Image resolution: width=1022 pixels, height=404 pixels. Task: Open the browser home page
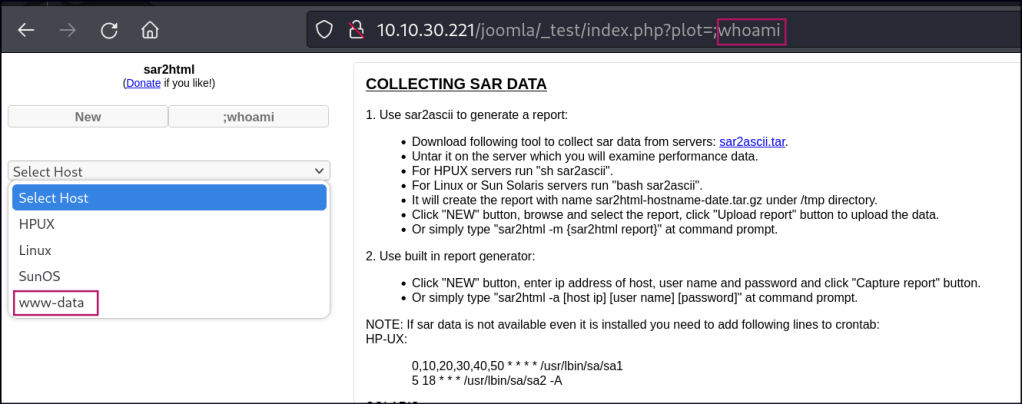(150, 29)
